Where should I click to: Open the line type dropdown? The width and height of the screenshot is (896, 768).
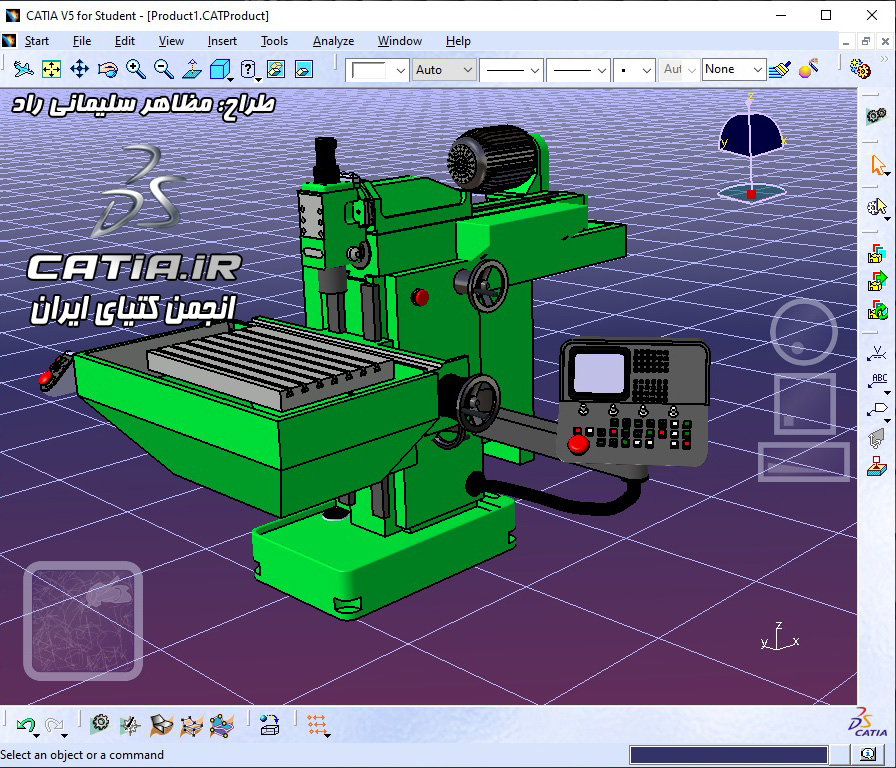coord(578,70)
